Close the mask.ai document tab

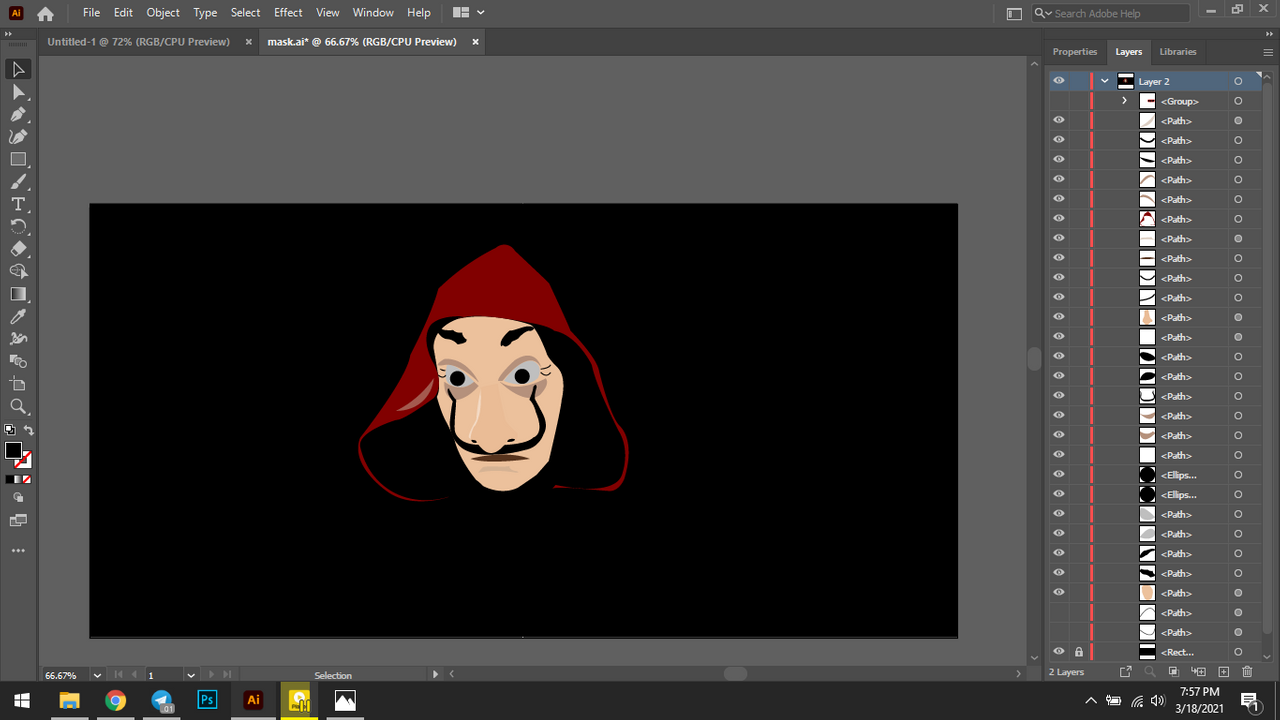coord(475,42)
